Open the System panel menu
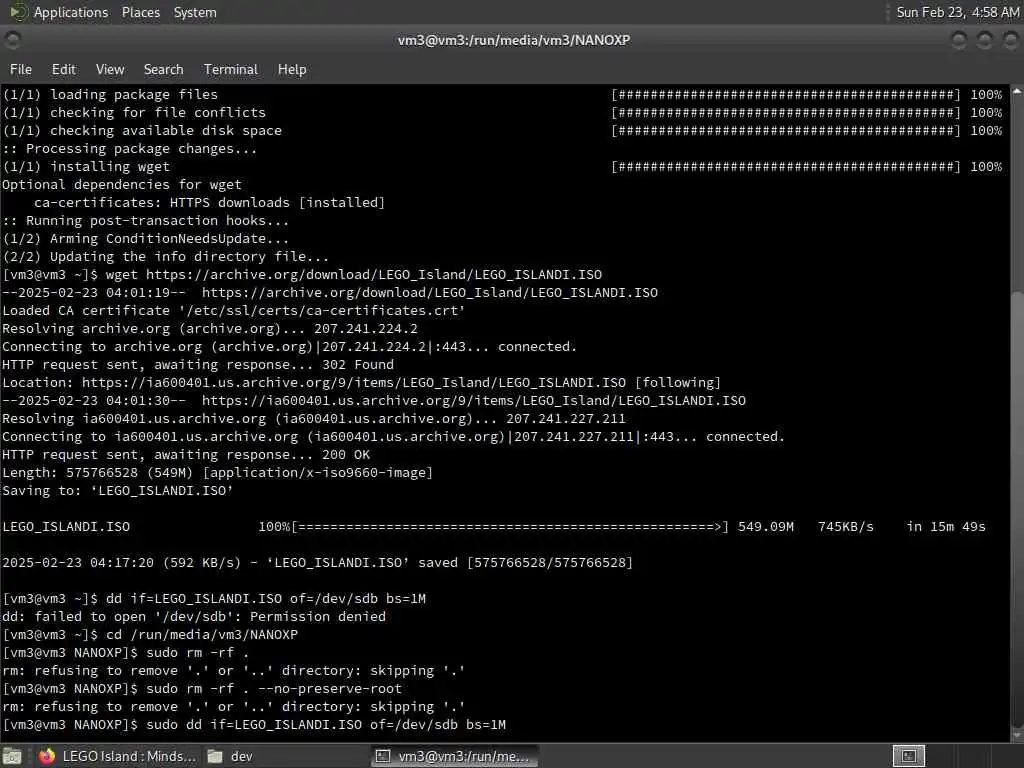This screenshot has width=1024, height=768. (x=195, y=12)
